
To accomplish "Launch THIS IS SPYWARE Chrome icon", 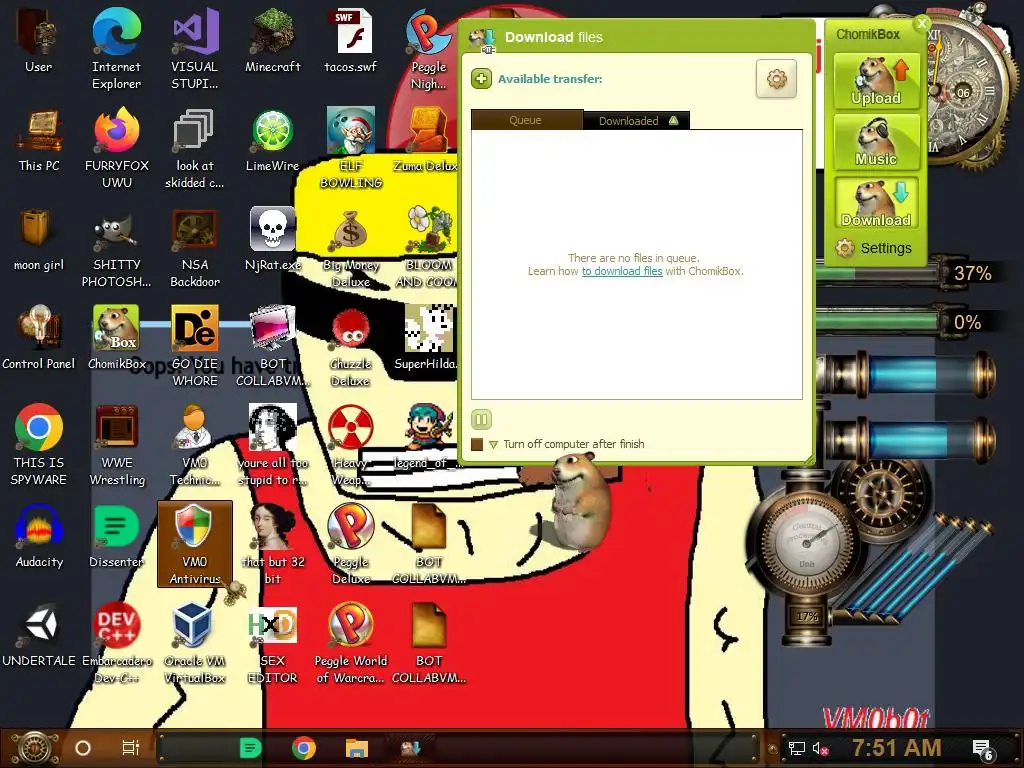I will (x=39, y=445).
